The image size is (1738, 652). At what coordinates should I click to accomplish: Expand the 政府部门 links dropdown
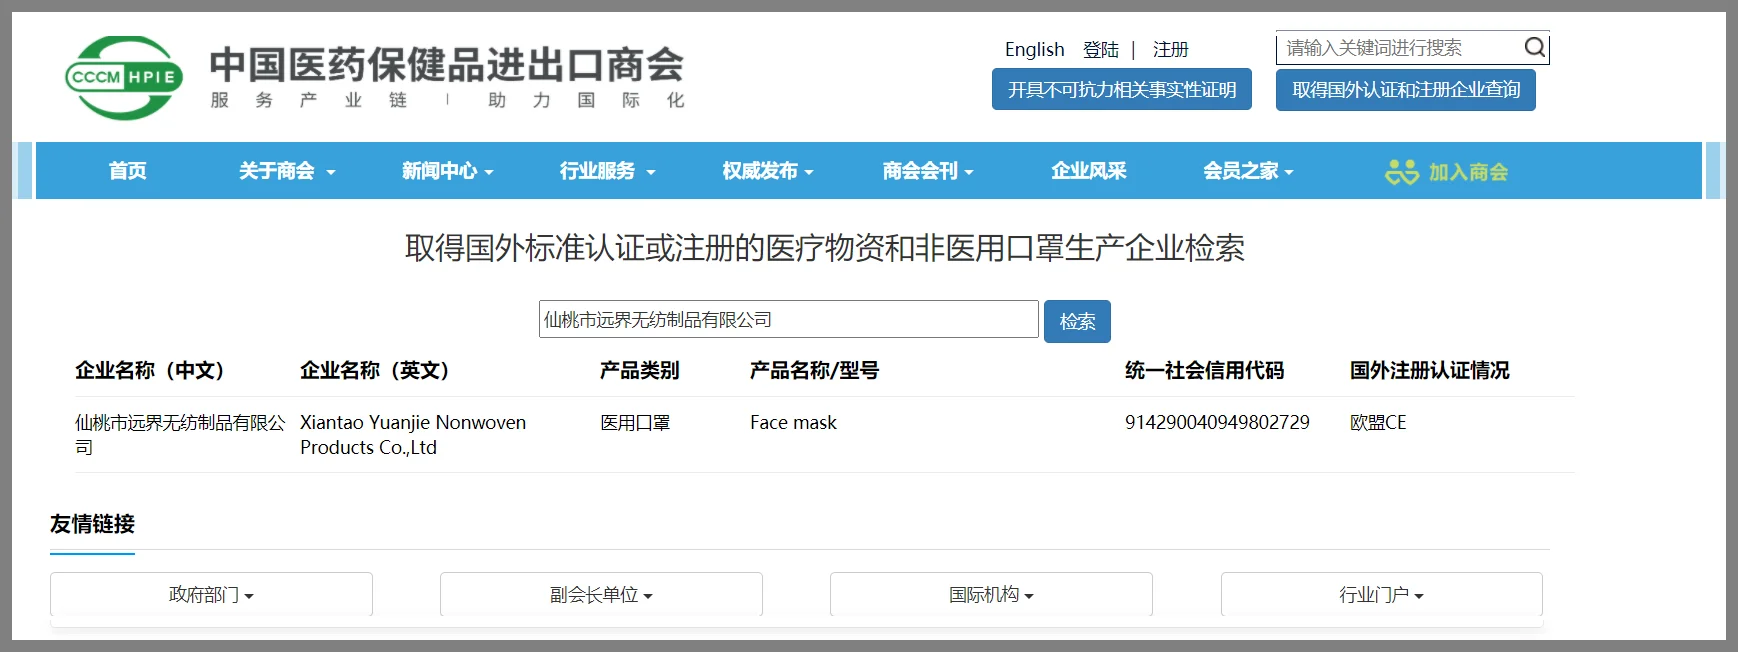(211, 595)
